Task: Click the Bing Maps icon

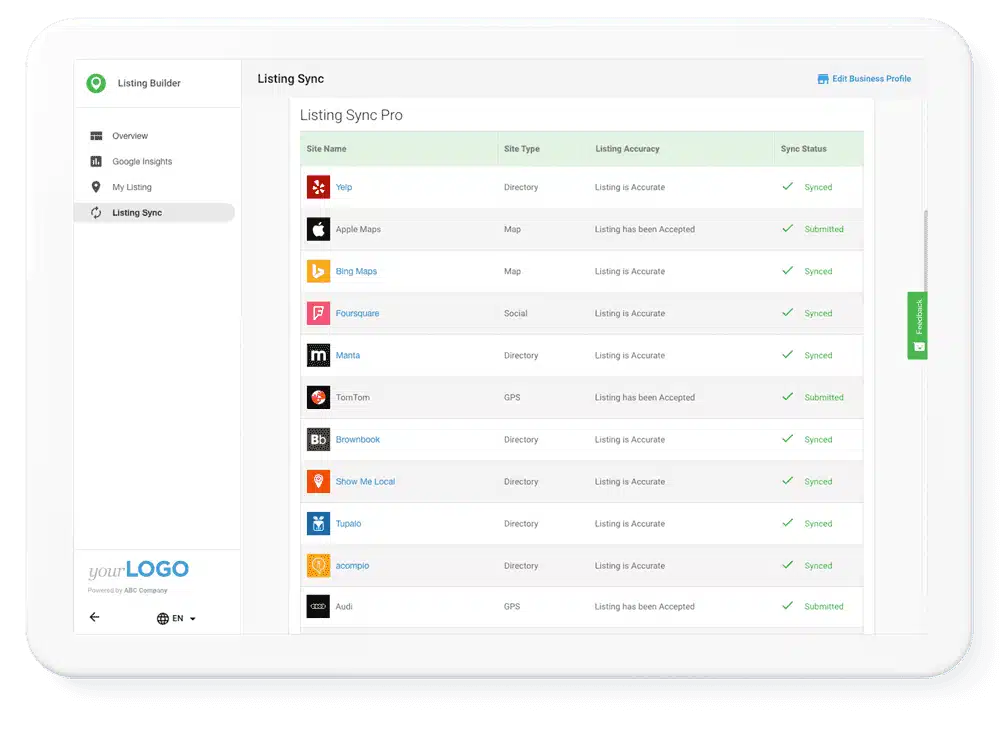Action: [318, 271]
